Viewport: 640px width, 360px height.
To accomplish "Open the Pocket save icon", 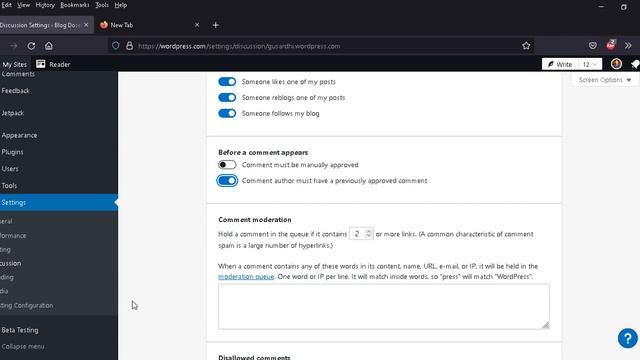I will [x=593, y=46].
